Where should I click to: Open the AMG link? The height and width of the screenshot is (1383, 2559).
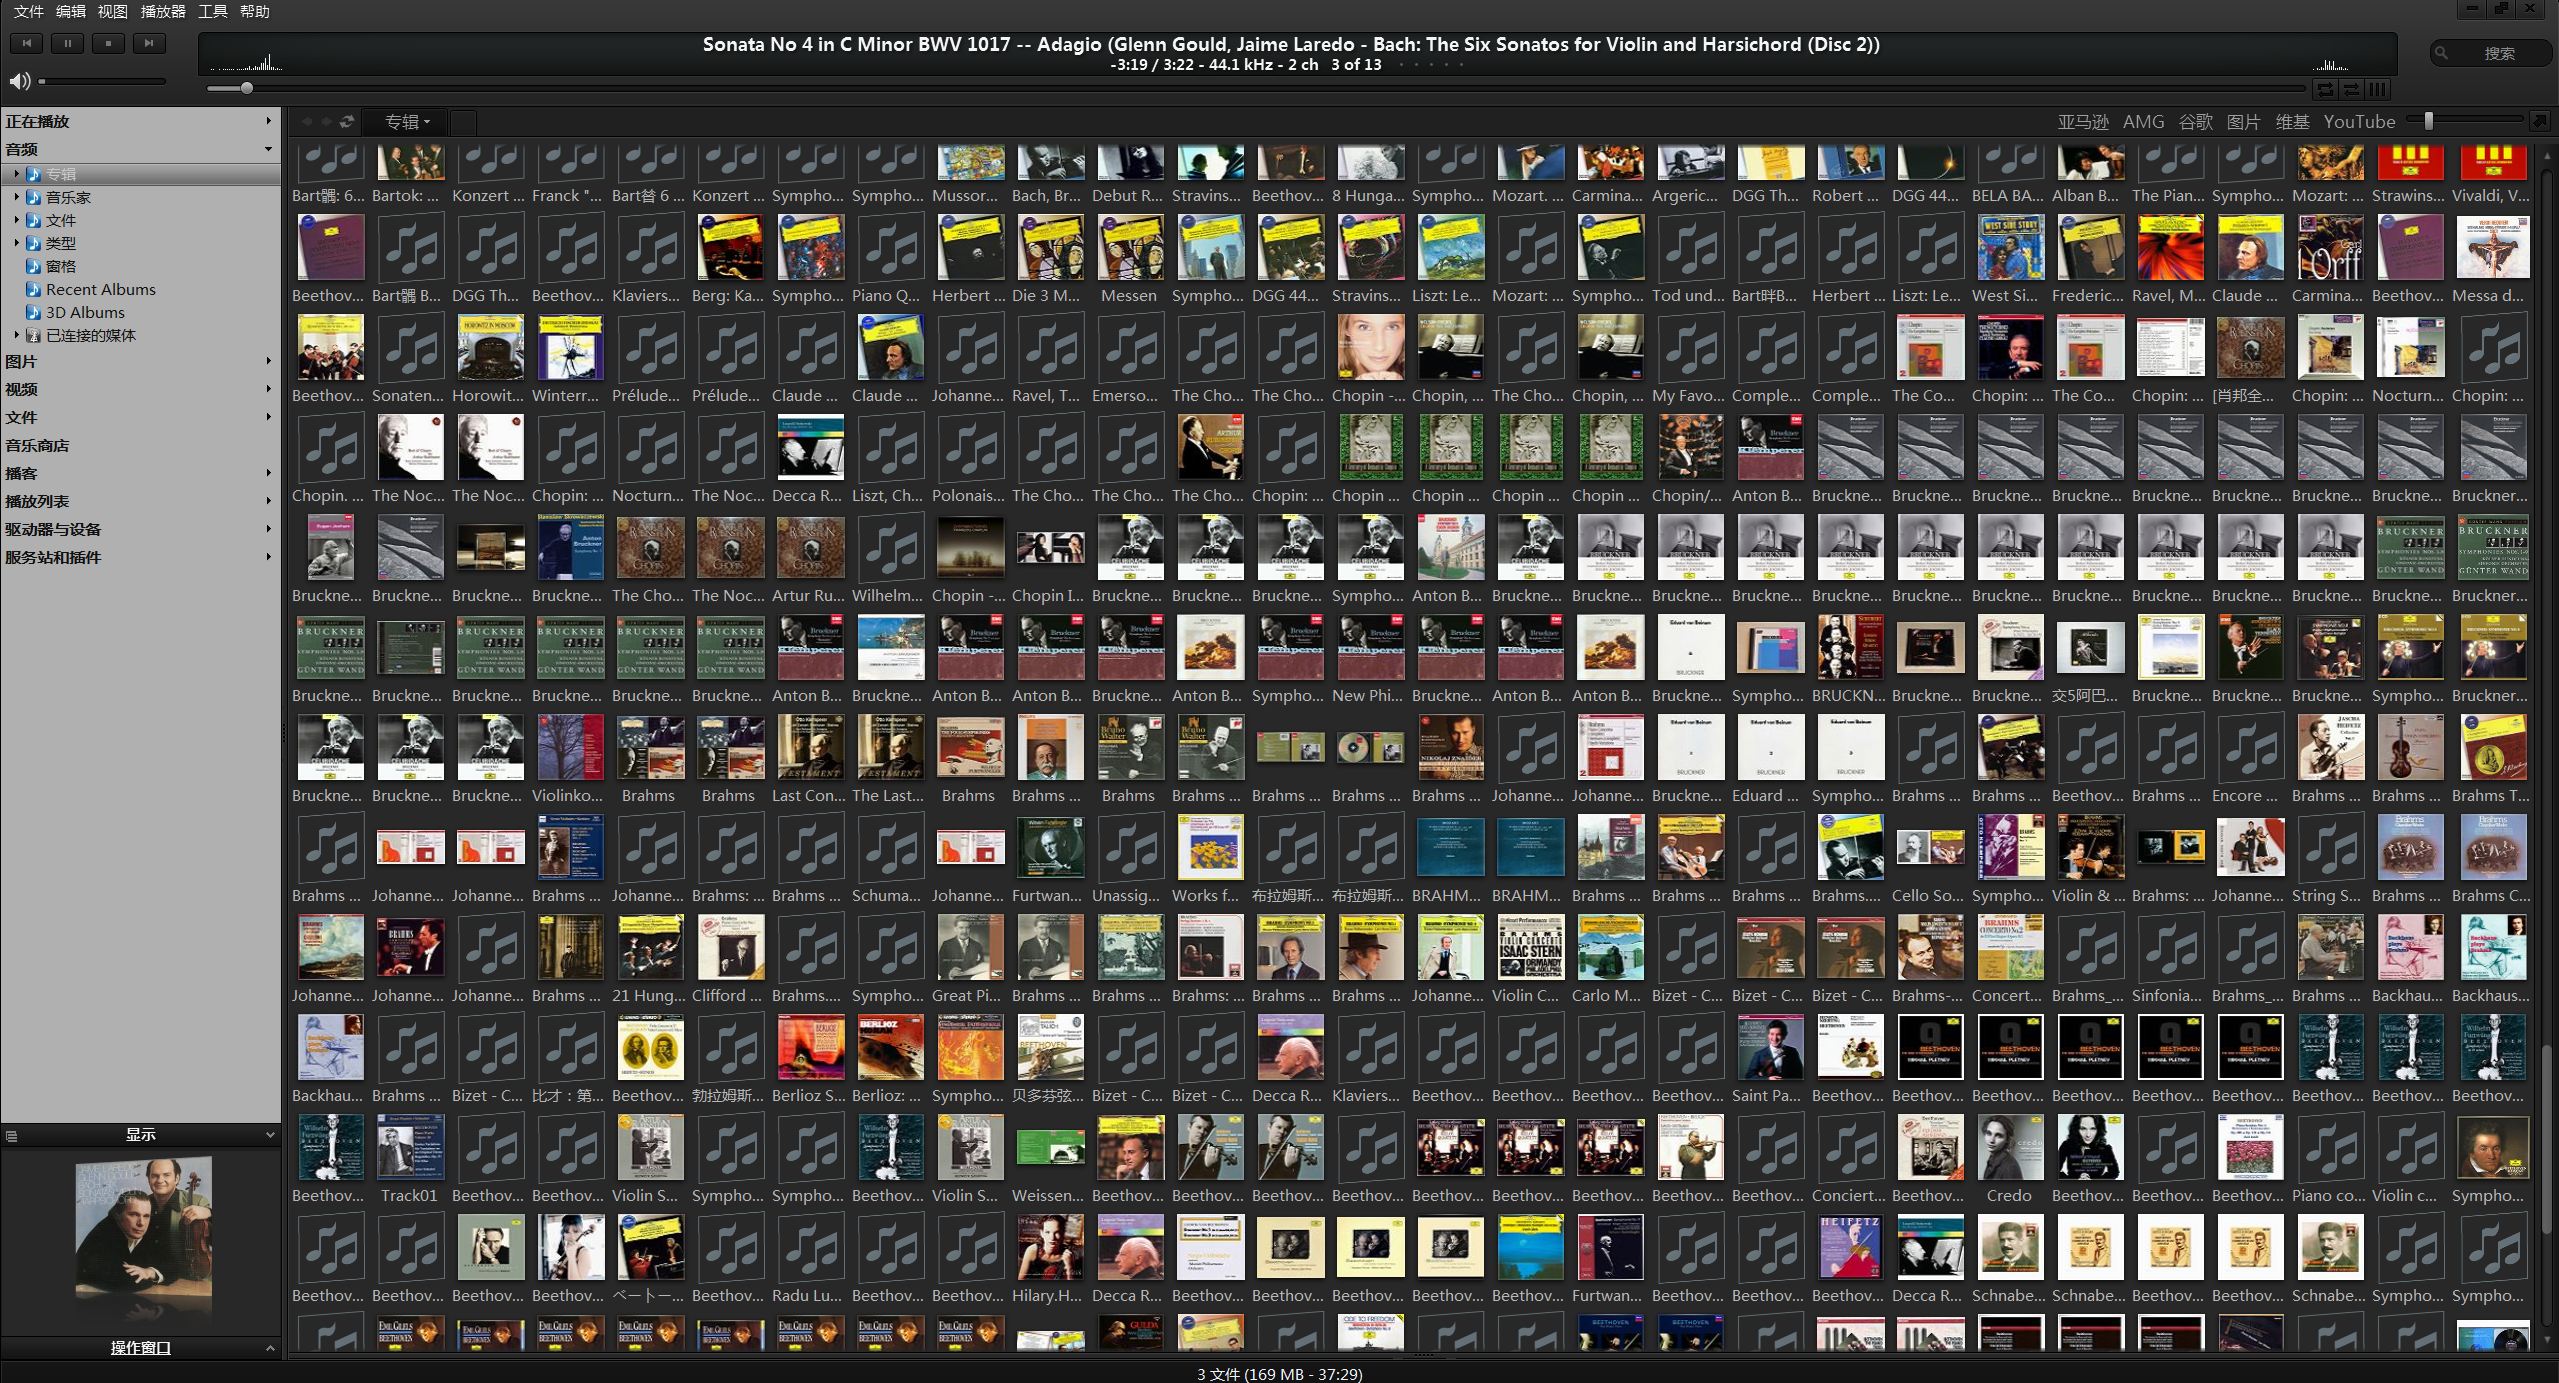pos(2143,122)
